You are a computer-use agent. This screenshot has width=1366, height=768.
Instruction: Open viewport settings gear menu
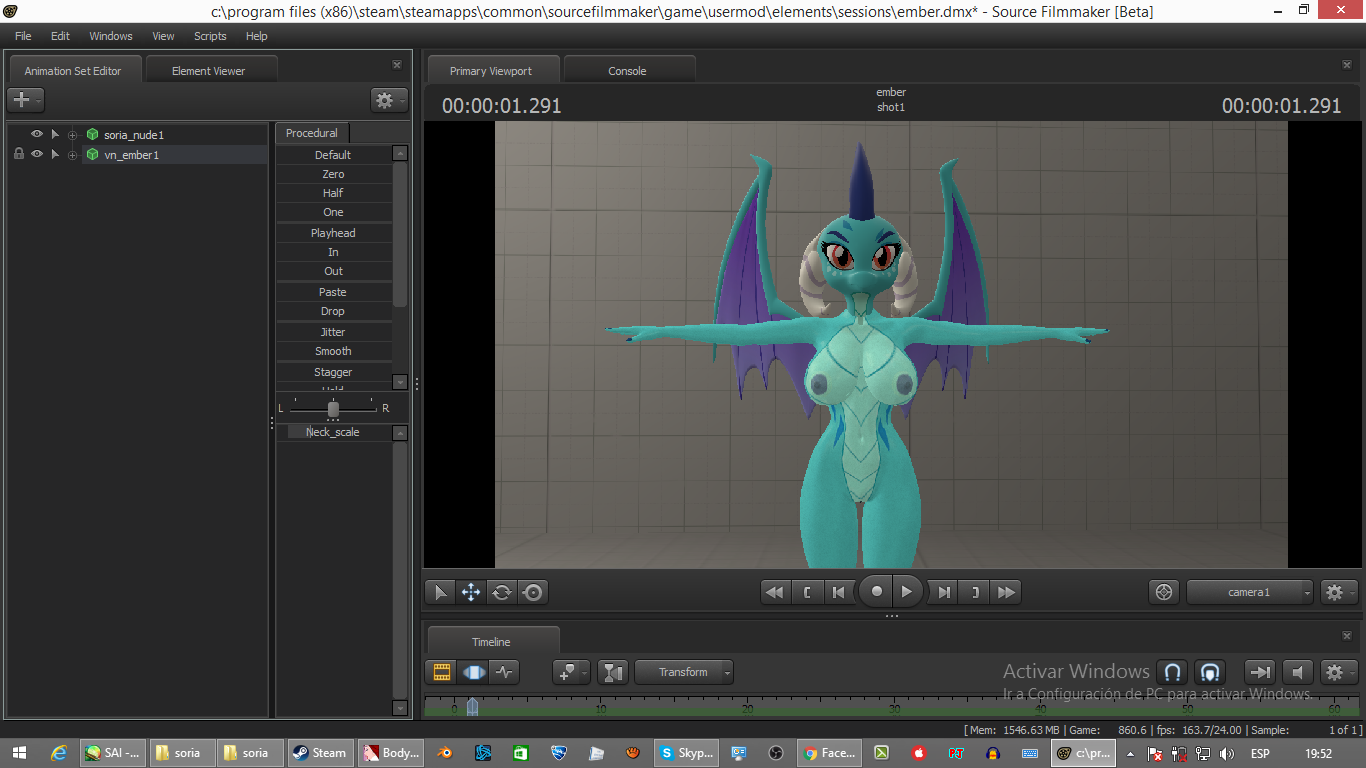pyautogui.click(x=1339, y=592)
